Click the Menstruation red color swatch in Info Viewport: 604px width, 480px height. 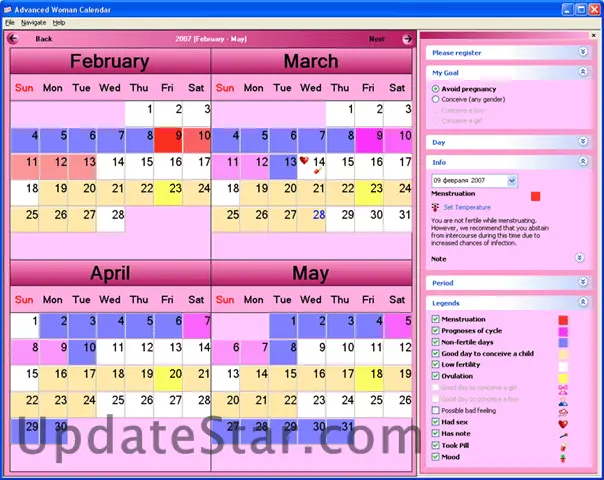(x=535, y=196)
